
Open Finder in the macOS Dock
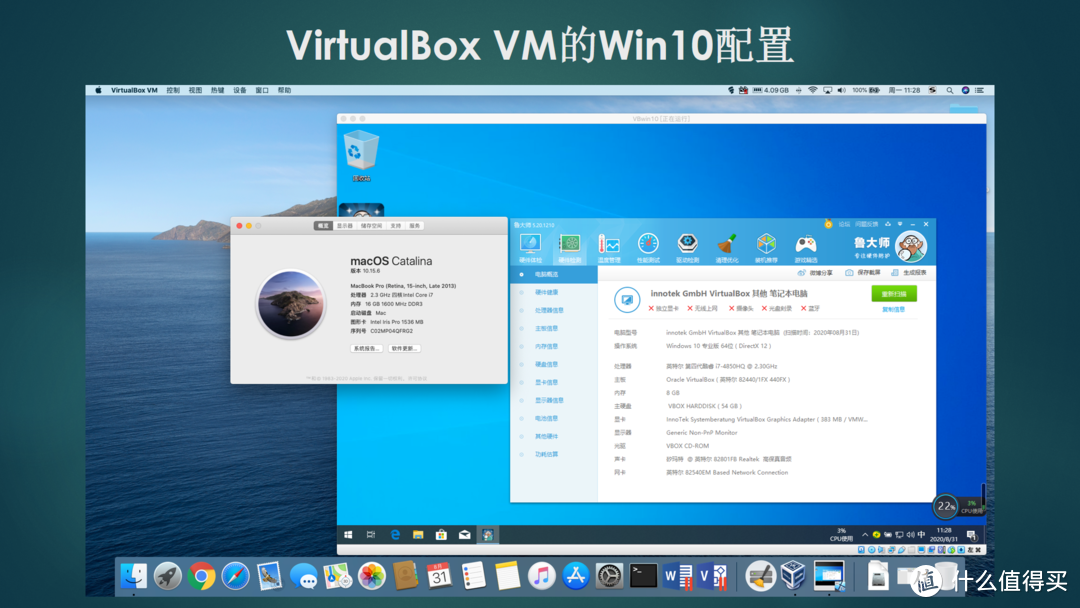(134, 576)
